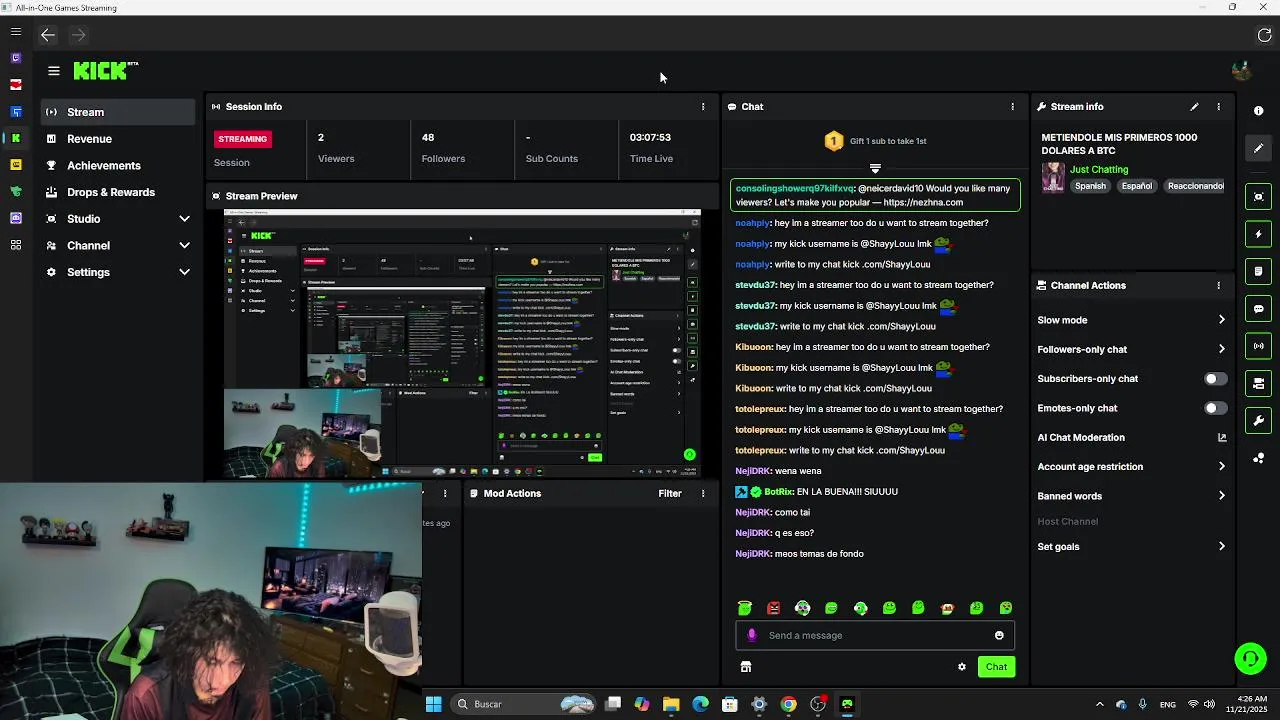The width and height of the screenshot is (1280, 720).
Task: Open the Mod Actions Filter
Action: pyautogui.click(x=670, y=493)
